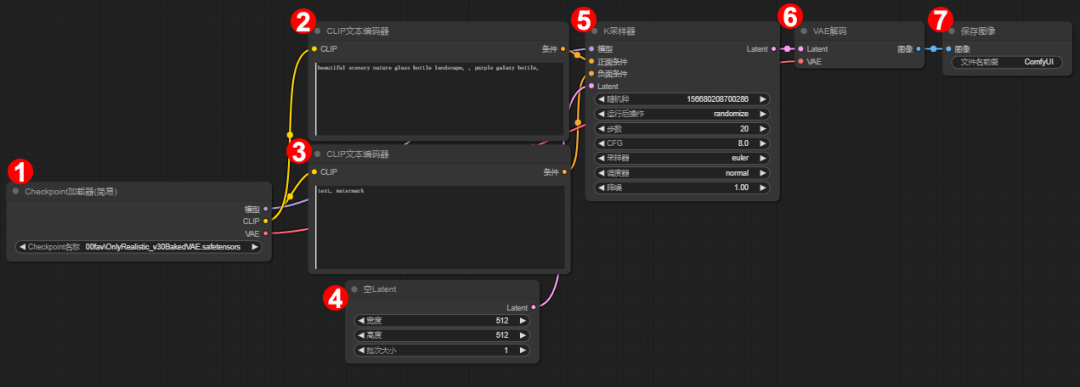Click the CLIP input socket of the beautiful scenery encoder
Screen dimensions: 1080x387
click(314, 49)
